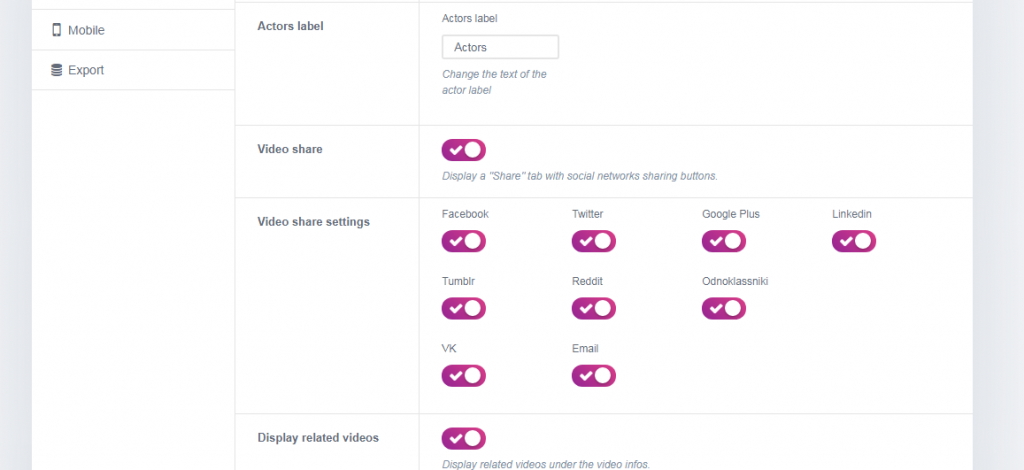Click the Display related videos heading
Image resolution: width=1024 pixels, height=470 pixels.
[x=317, y=438]
